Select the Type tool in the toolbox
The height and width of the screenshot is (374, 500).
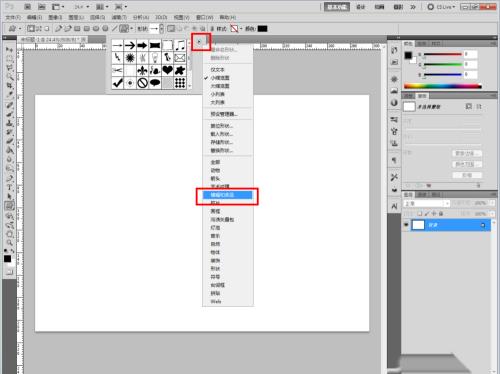coord(9,187)
